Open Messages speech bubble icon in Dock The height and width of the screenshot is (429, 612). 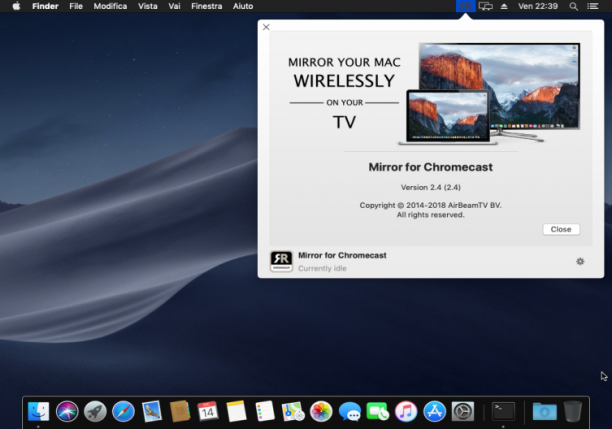click(349, 411)
